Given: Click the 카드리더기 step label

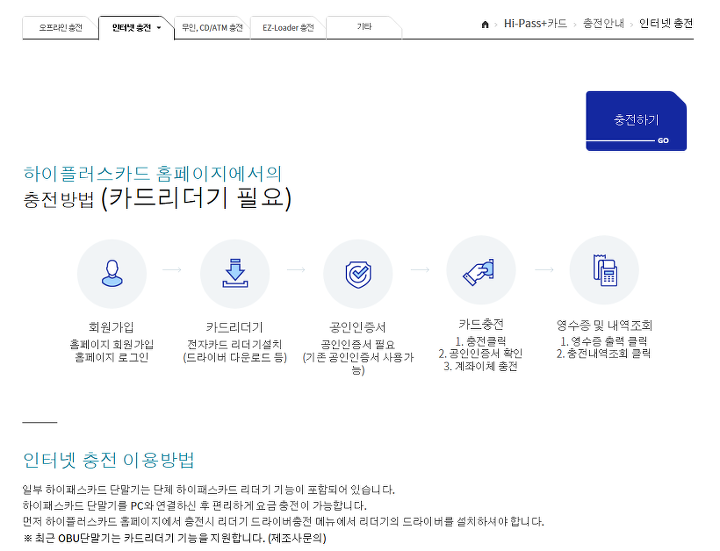Looking at the screenshot, I should tap(235, 327).
